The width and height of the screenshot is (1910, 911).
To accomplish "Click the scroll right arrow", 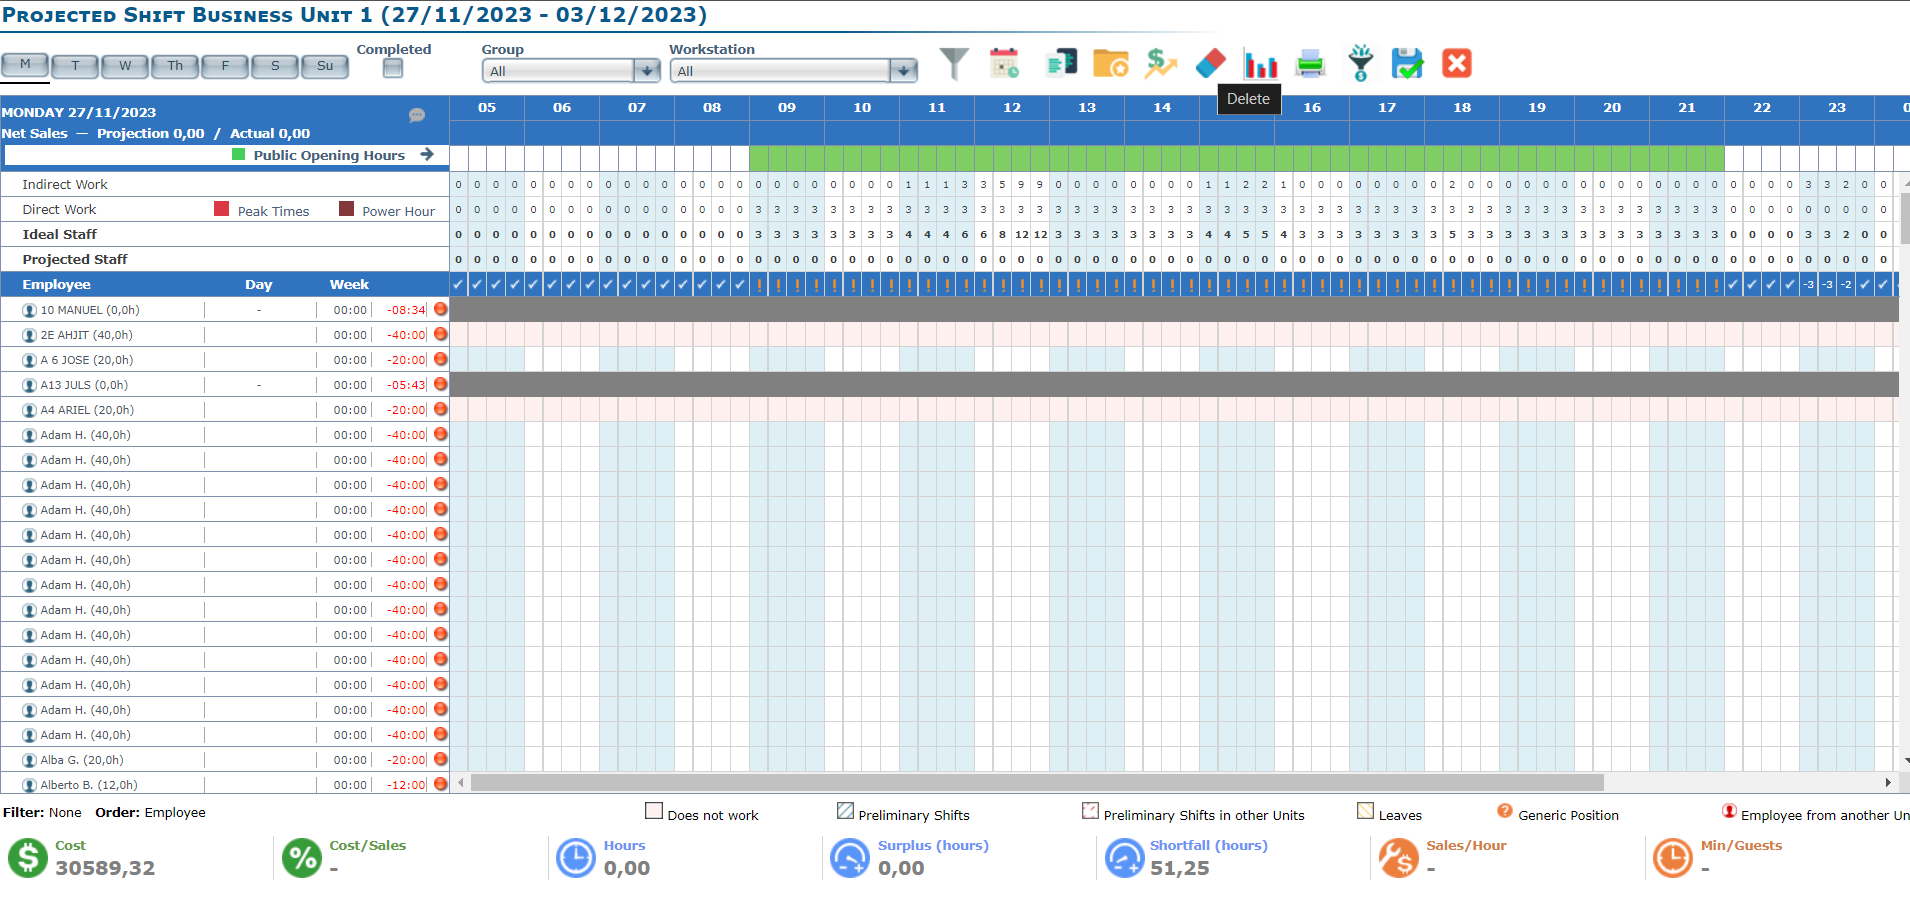I will (x=1887, y=782).
